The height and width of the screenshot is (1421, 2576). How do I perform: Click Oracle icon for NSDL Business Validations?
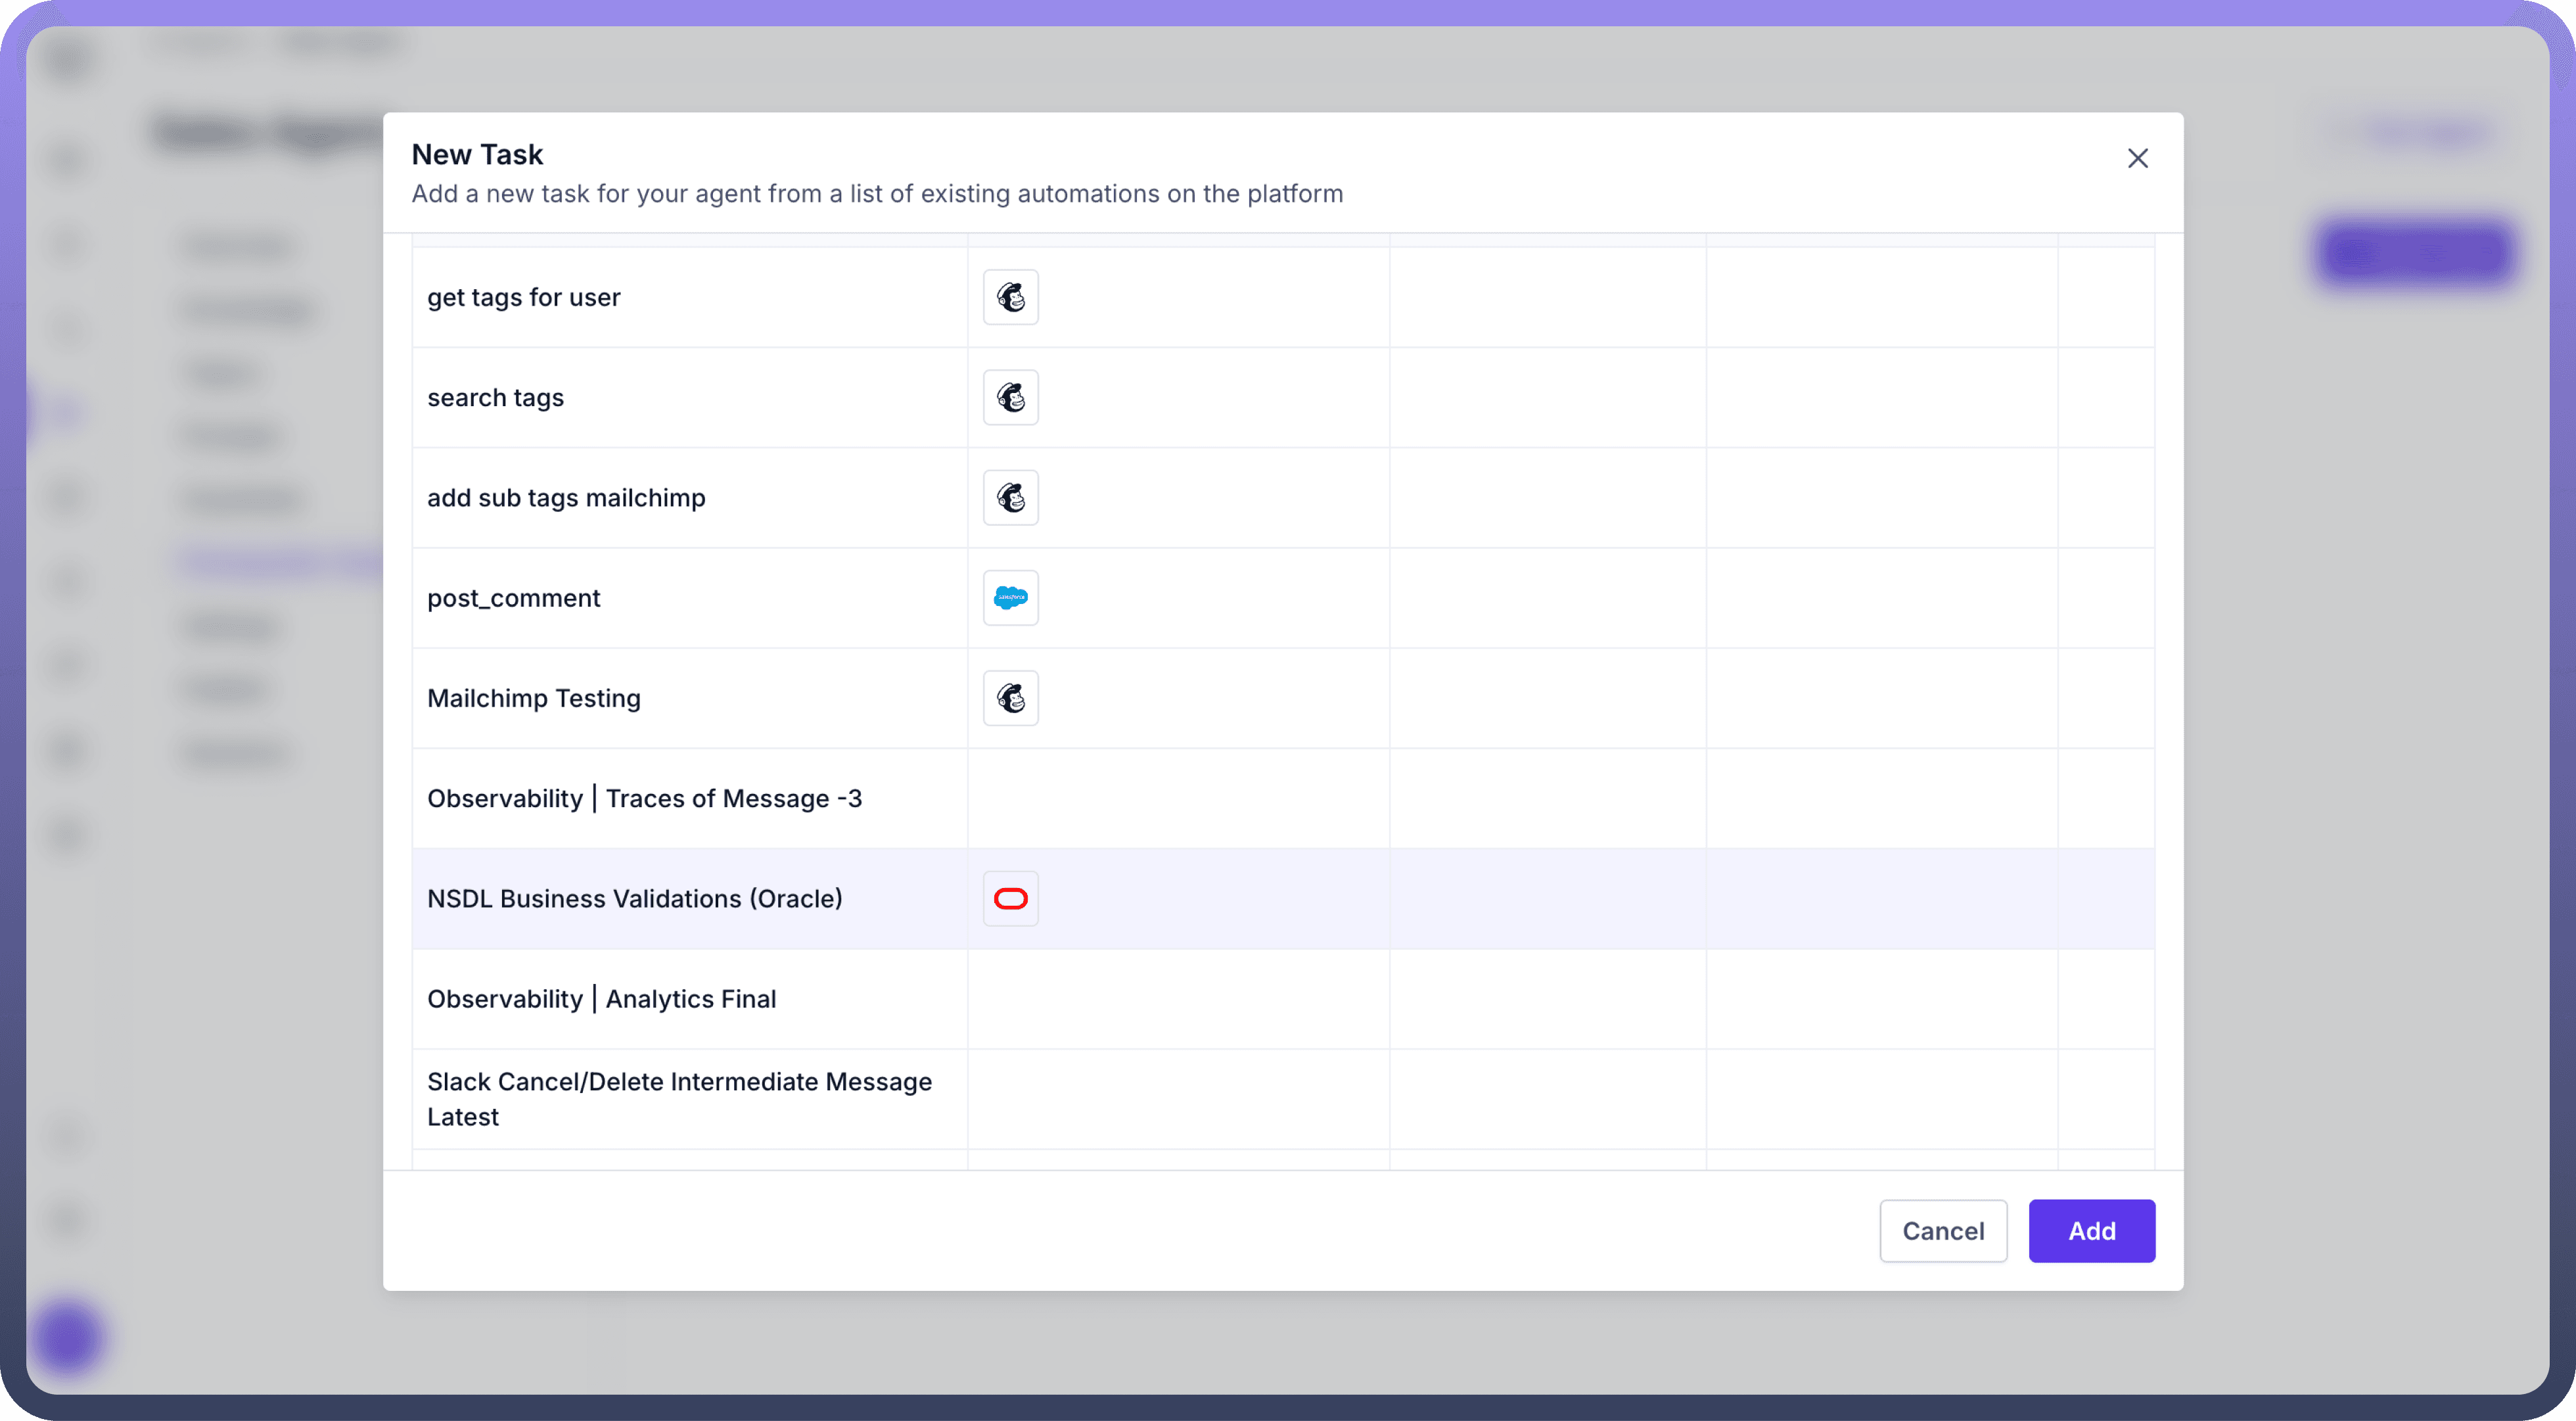tap(1010, 898)
